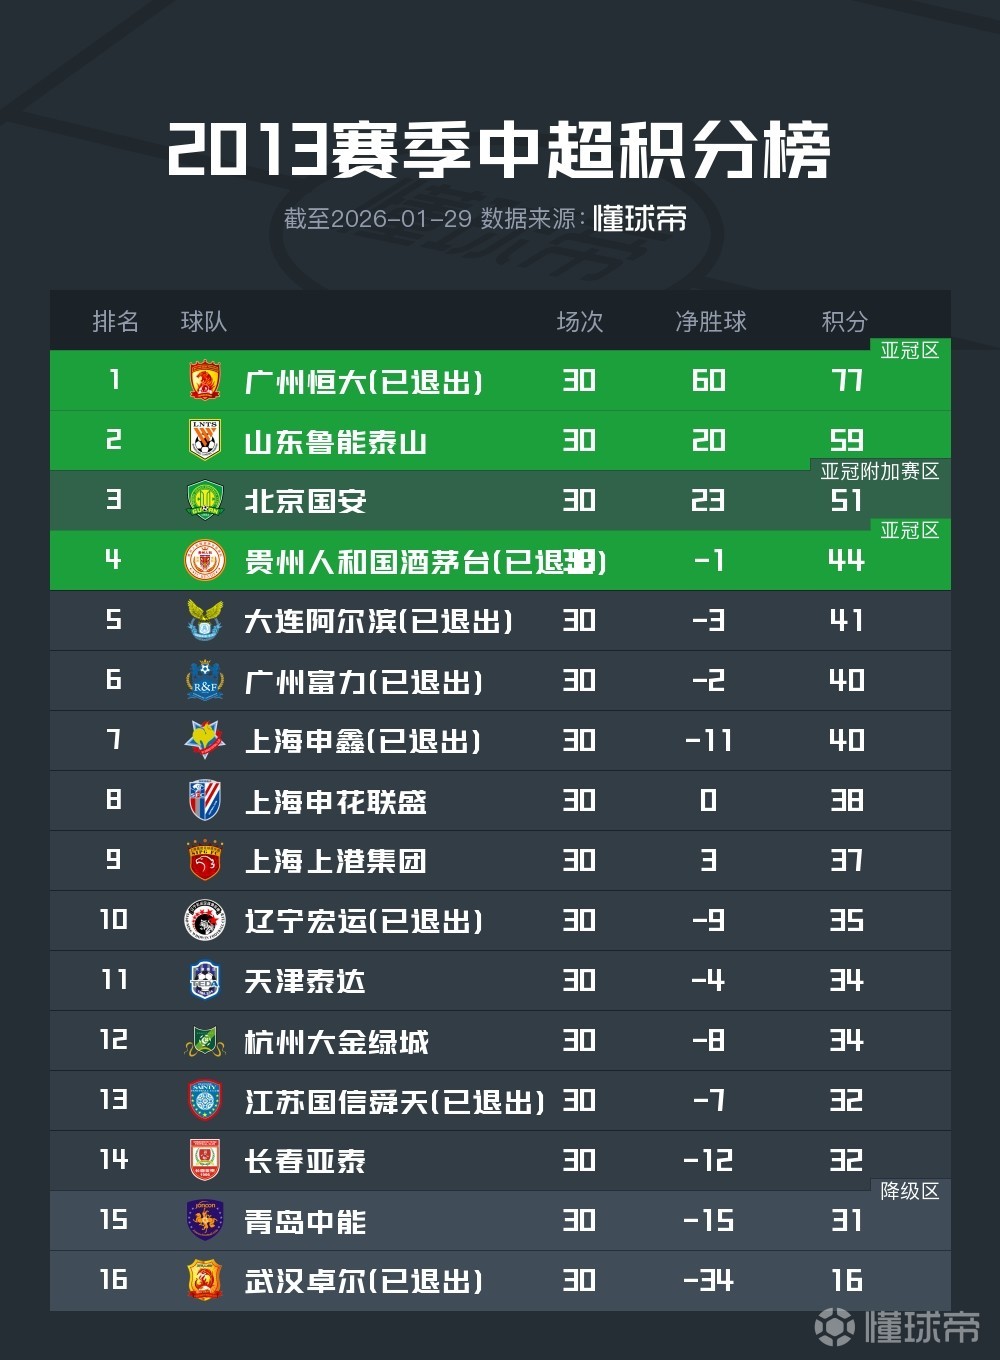Select the 积分 column header

(844, 321)
